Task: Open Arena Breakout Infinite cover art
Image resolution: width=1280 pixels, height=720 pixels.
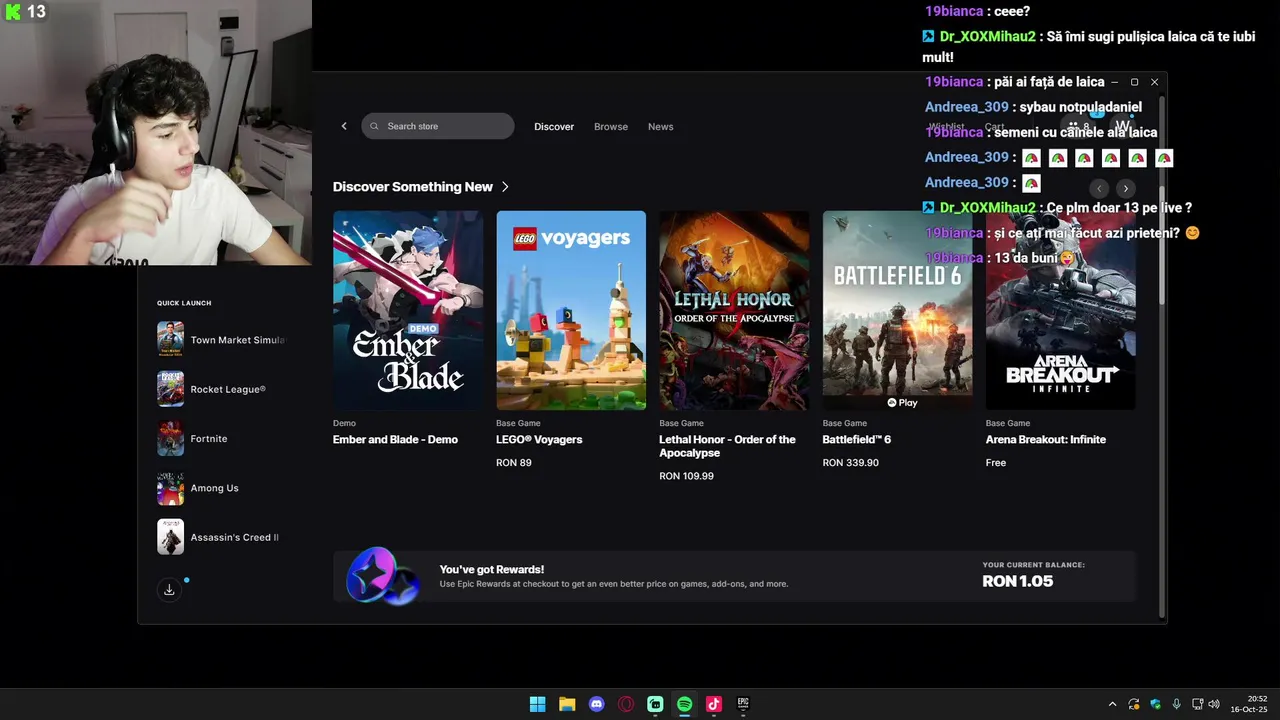Action: (1061, 310)
